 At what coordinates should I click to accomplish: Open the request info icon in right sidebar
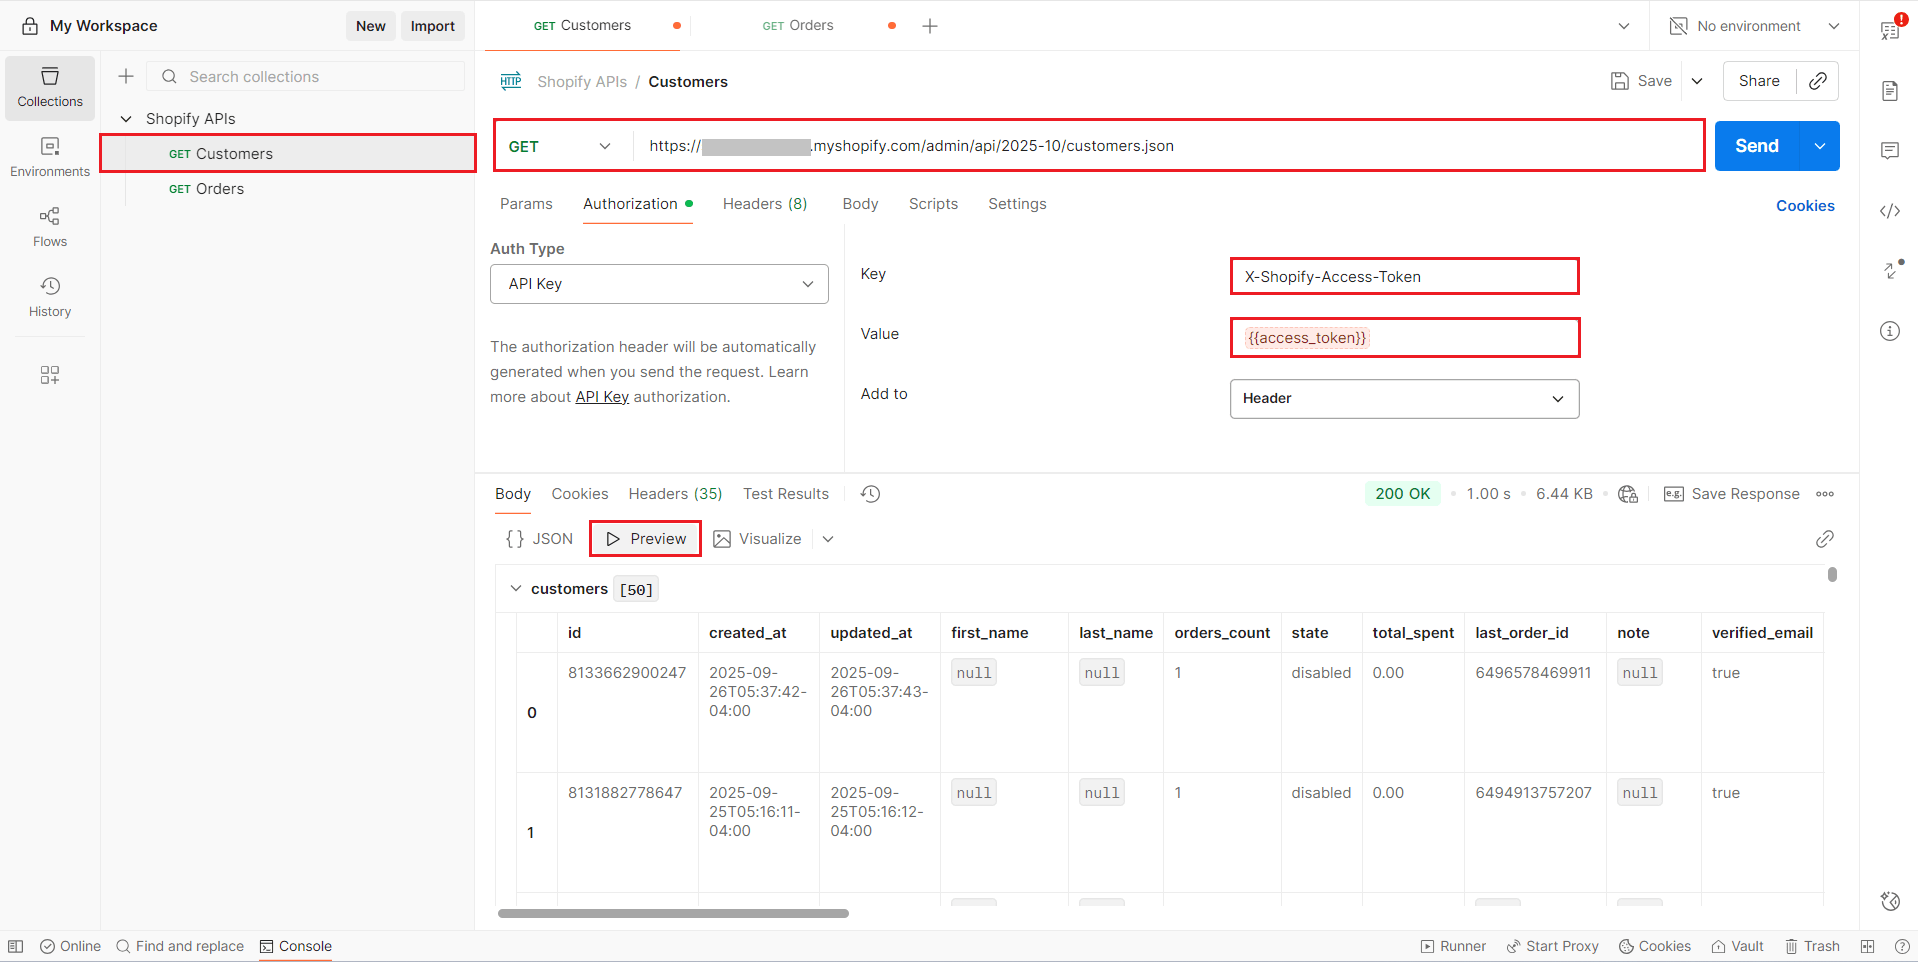coord(1889,331)
